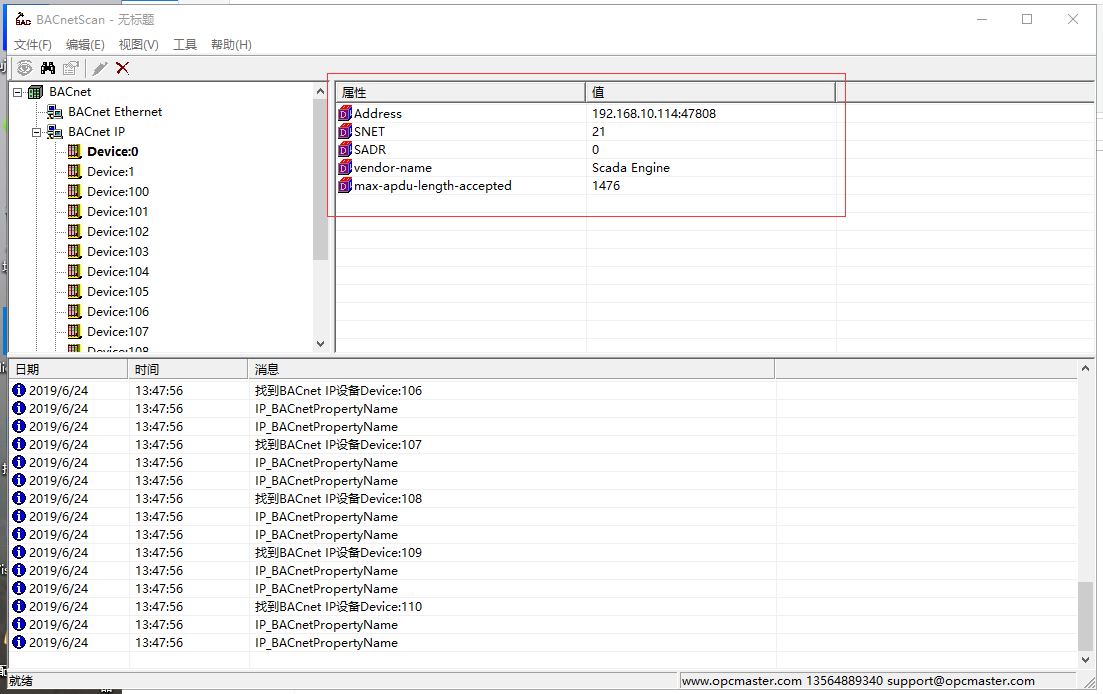Screen dimensions: 1103x694
Task: Click the log message 找到BACnet IP设备Device:110
Action: click(338, 606)
